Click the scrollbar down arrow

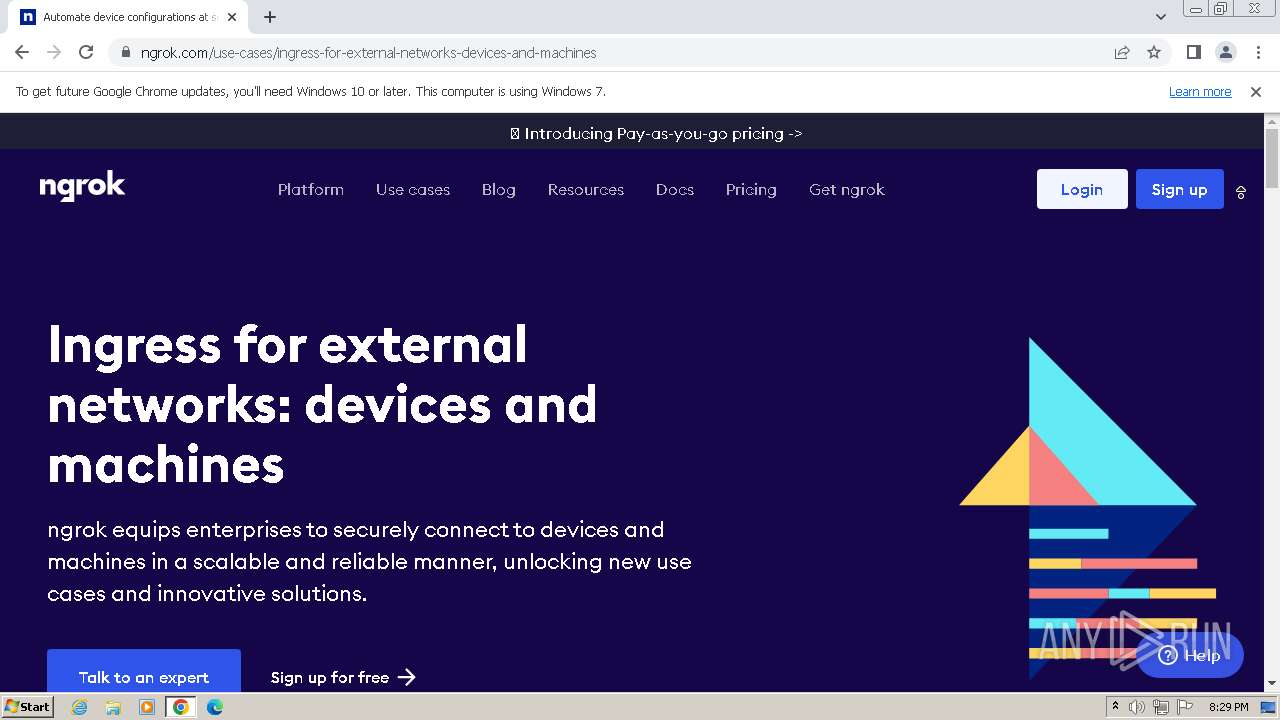tap(1272, 684)
